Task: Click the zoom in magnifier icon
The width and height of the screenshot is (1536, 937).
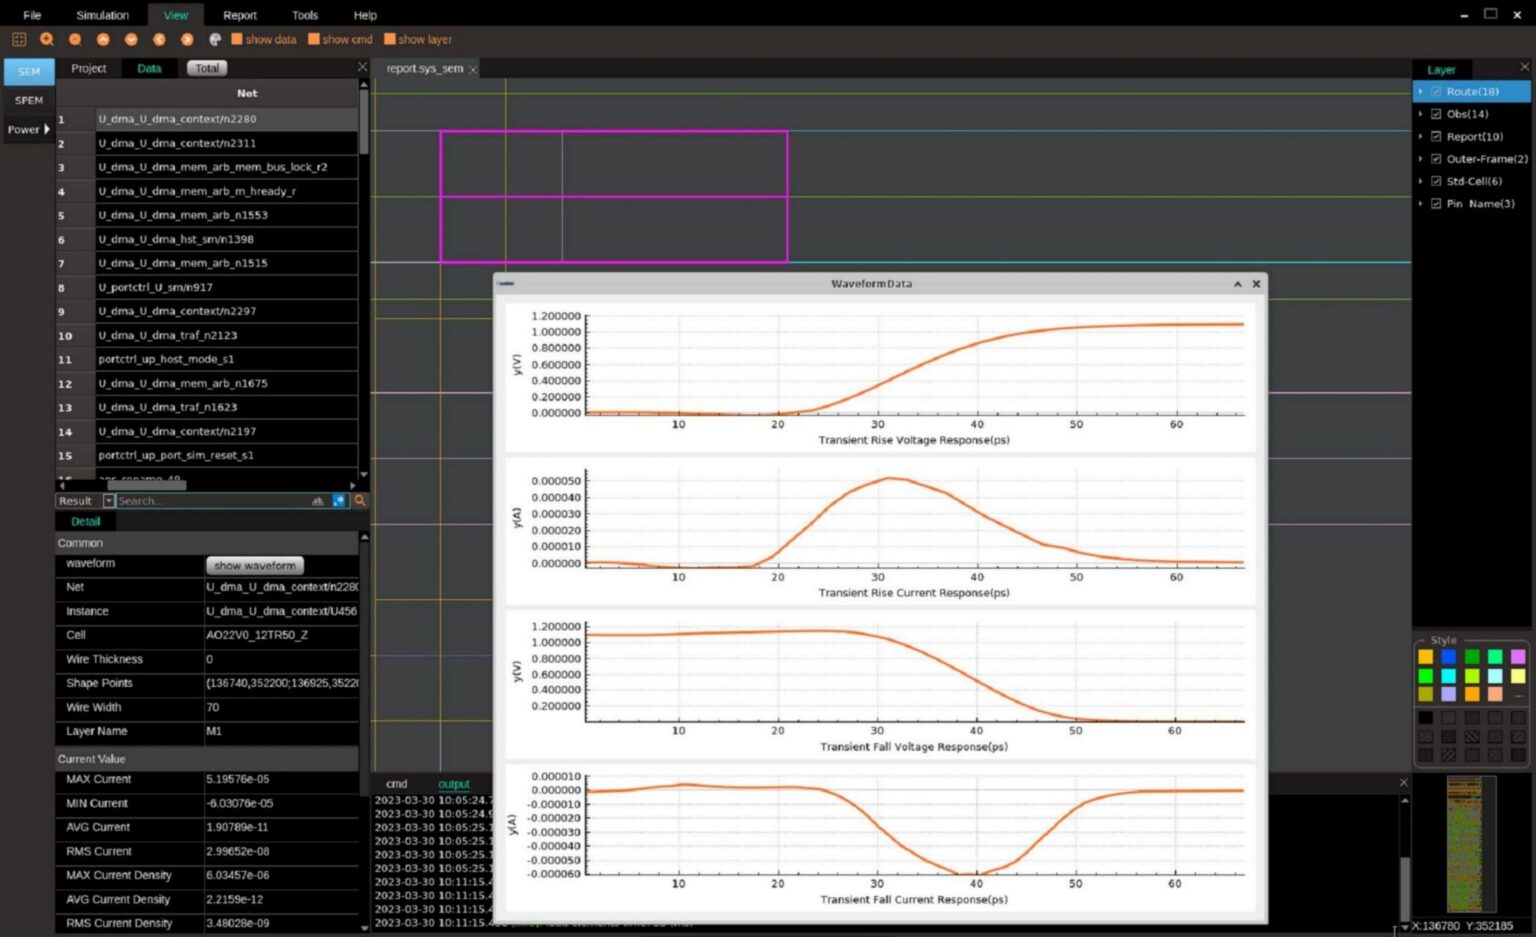Action: (46, 39)
